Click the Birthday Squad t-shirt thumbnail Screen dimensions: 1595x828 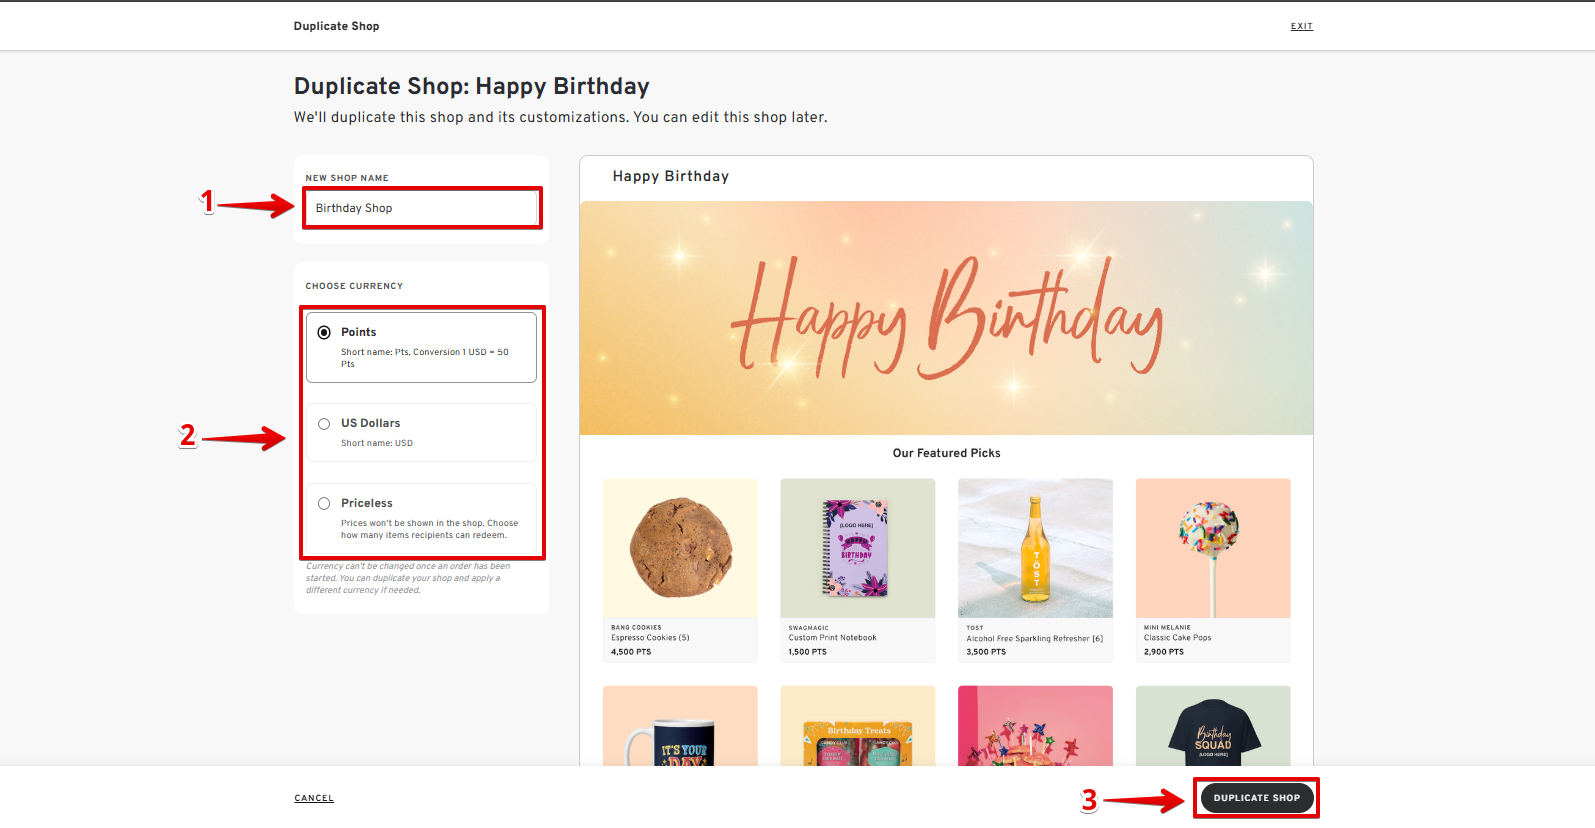point(1212,727)
